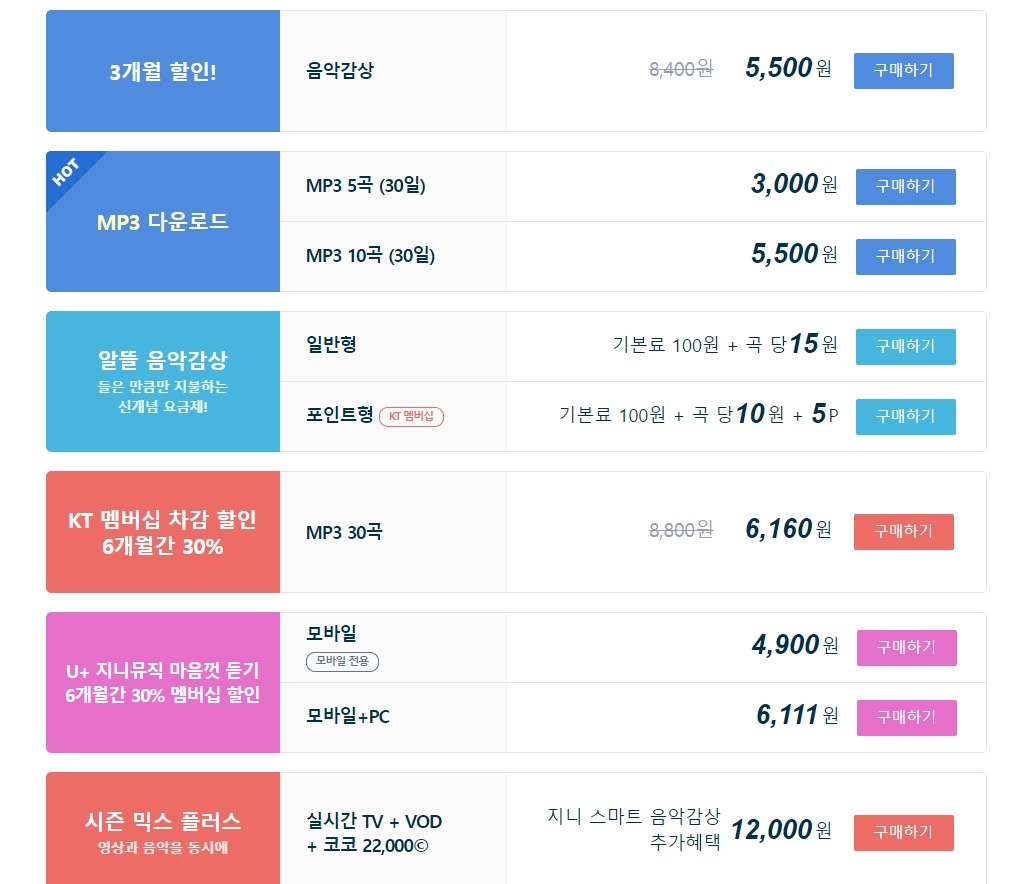Image resolution: width=1028 pixels, height=884 pixels.
Task: Buy the MP3 5곡 (30일) plan
Action: pyautogui.click(x=905, y=187)
